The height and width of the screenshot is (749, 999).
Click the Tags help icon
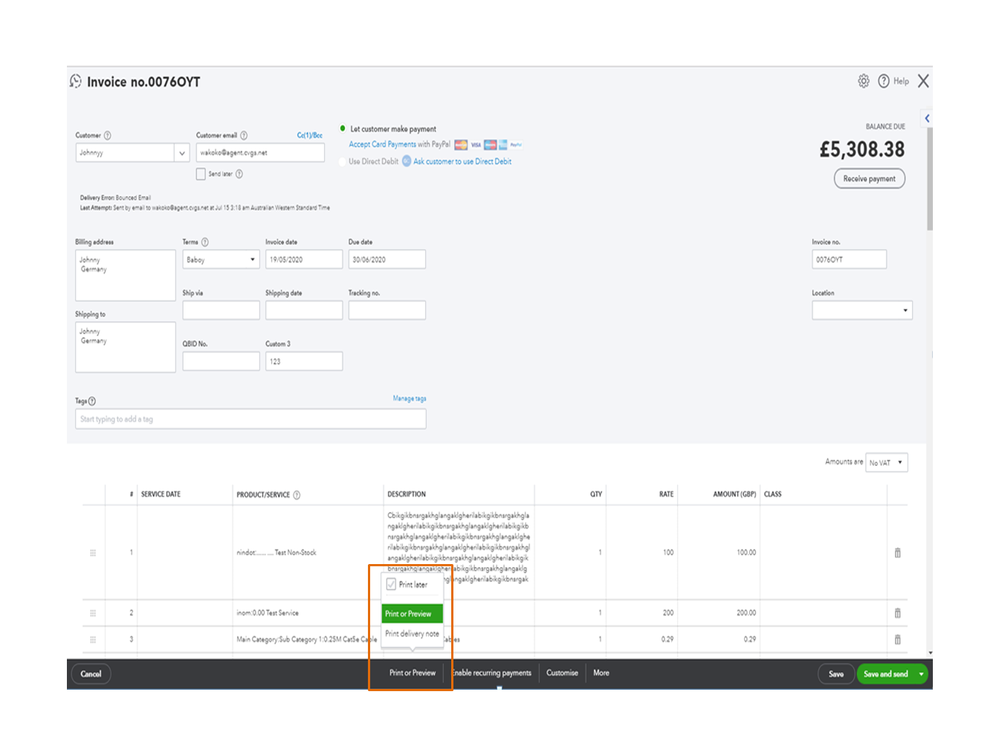[92, 401]
